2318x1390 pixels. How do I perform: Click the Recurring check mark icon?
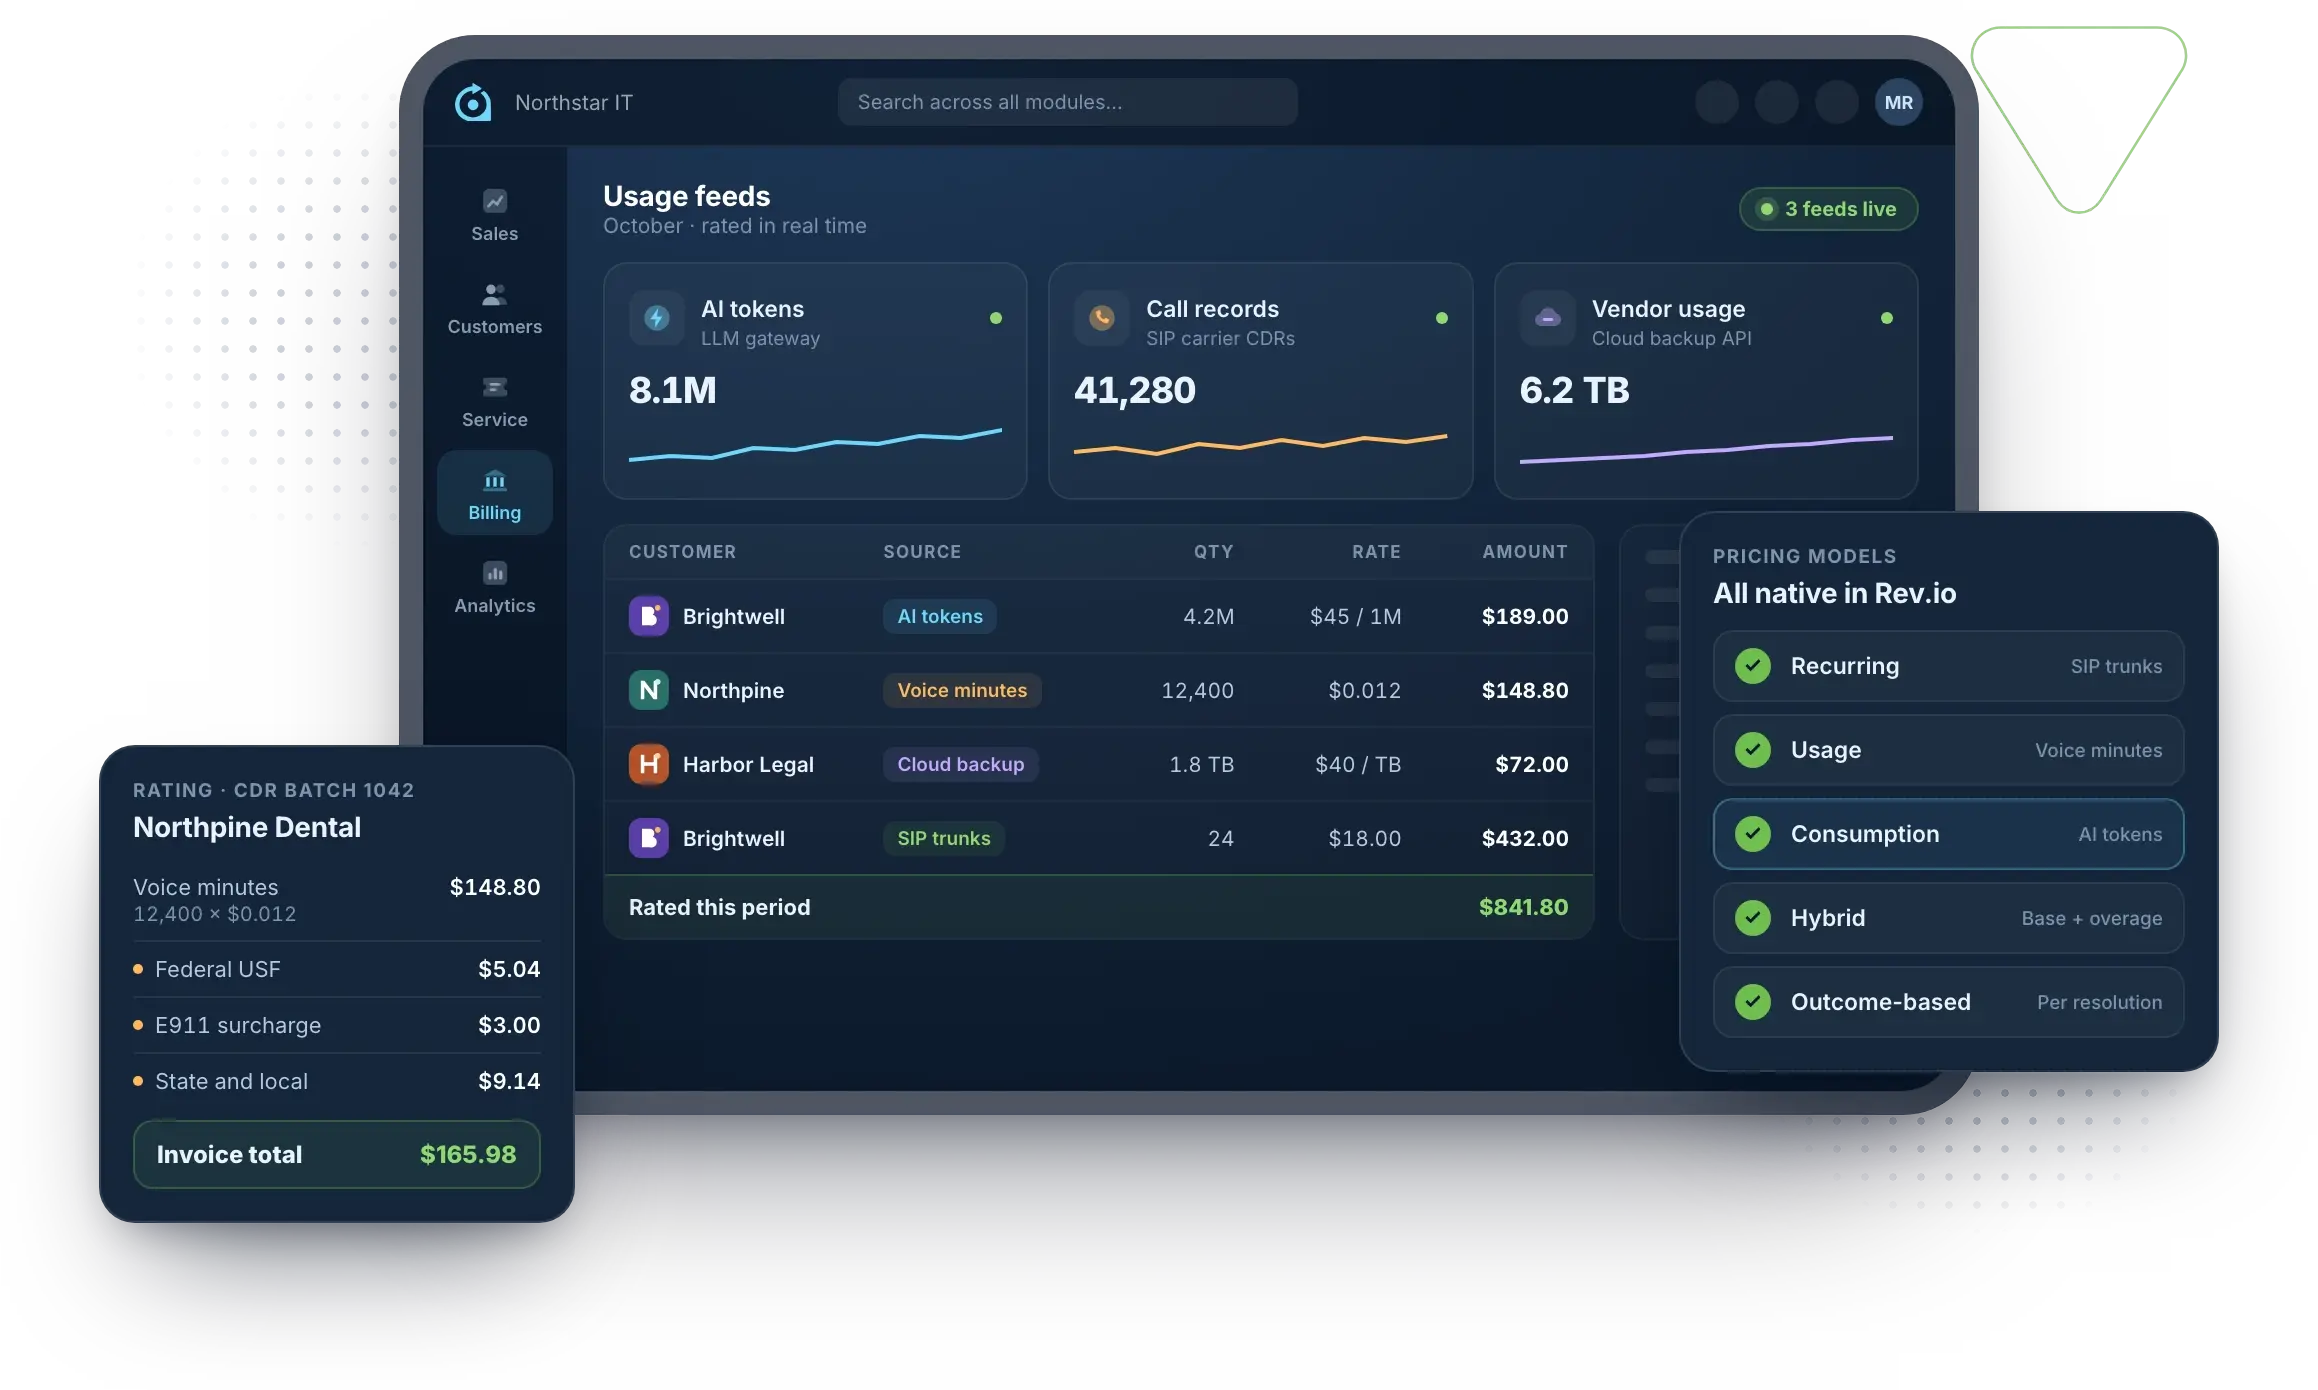[1752, 666]
